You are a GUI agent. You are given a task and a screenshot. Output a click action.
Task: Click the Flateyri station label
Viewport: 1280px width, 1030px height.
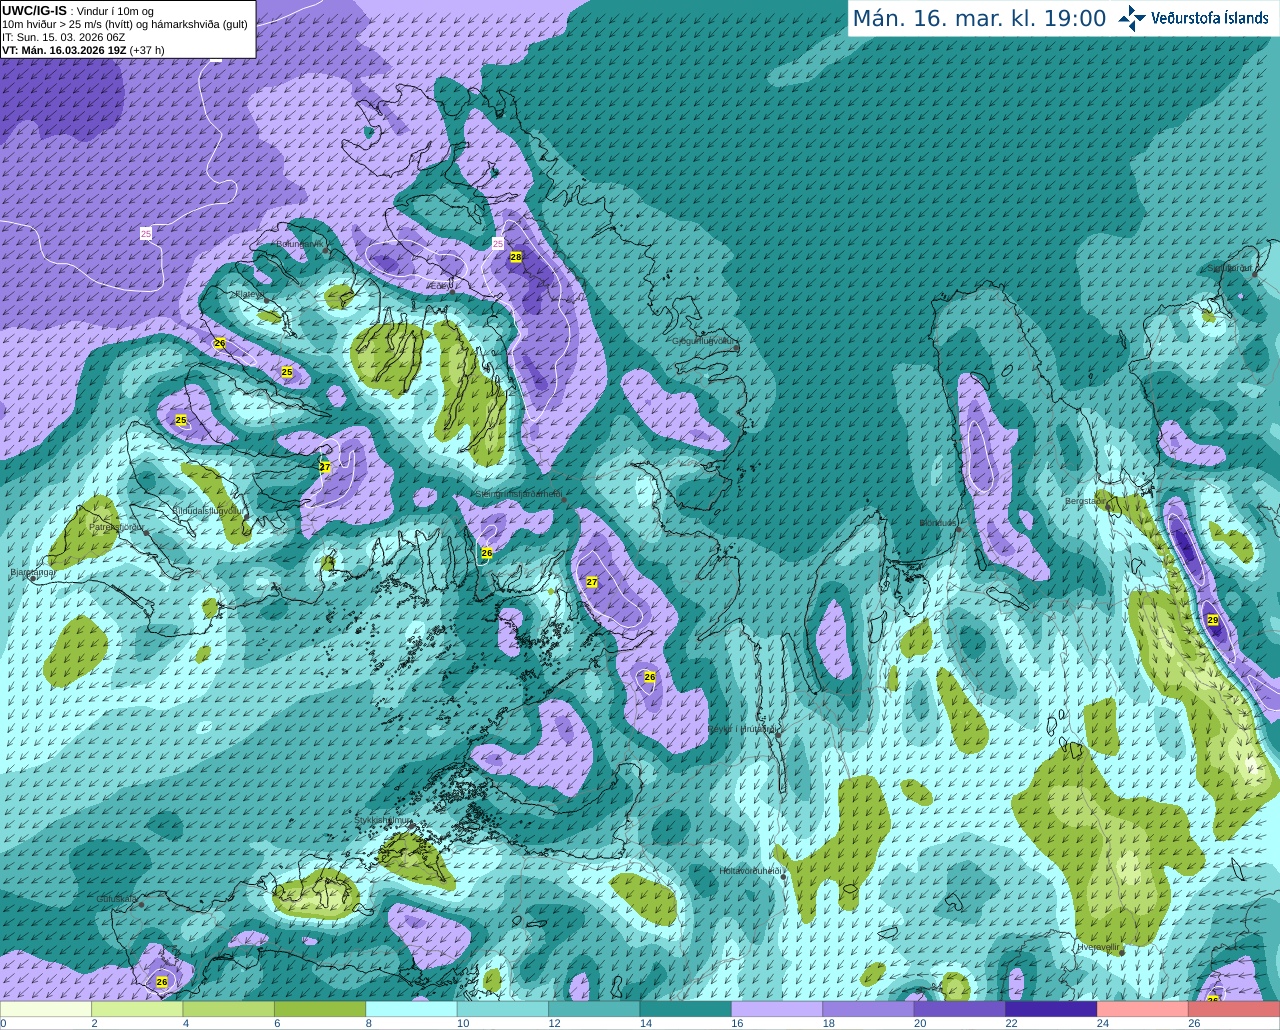(x=248, y=294)
